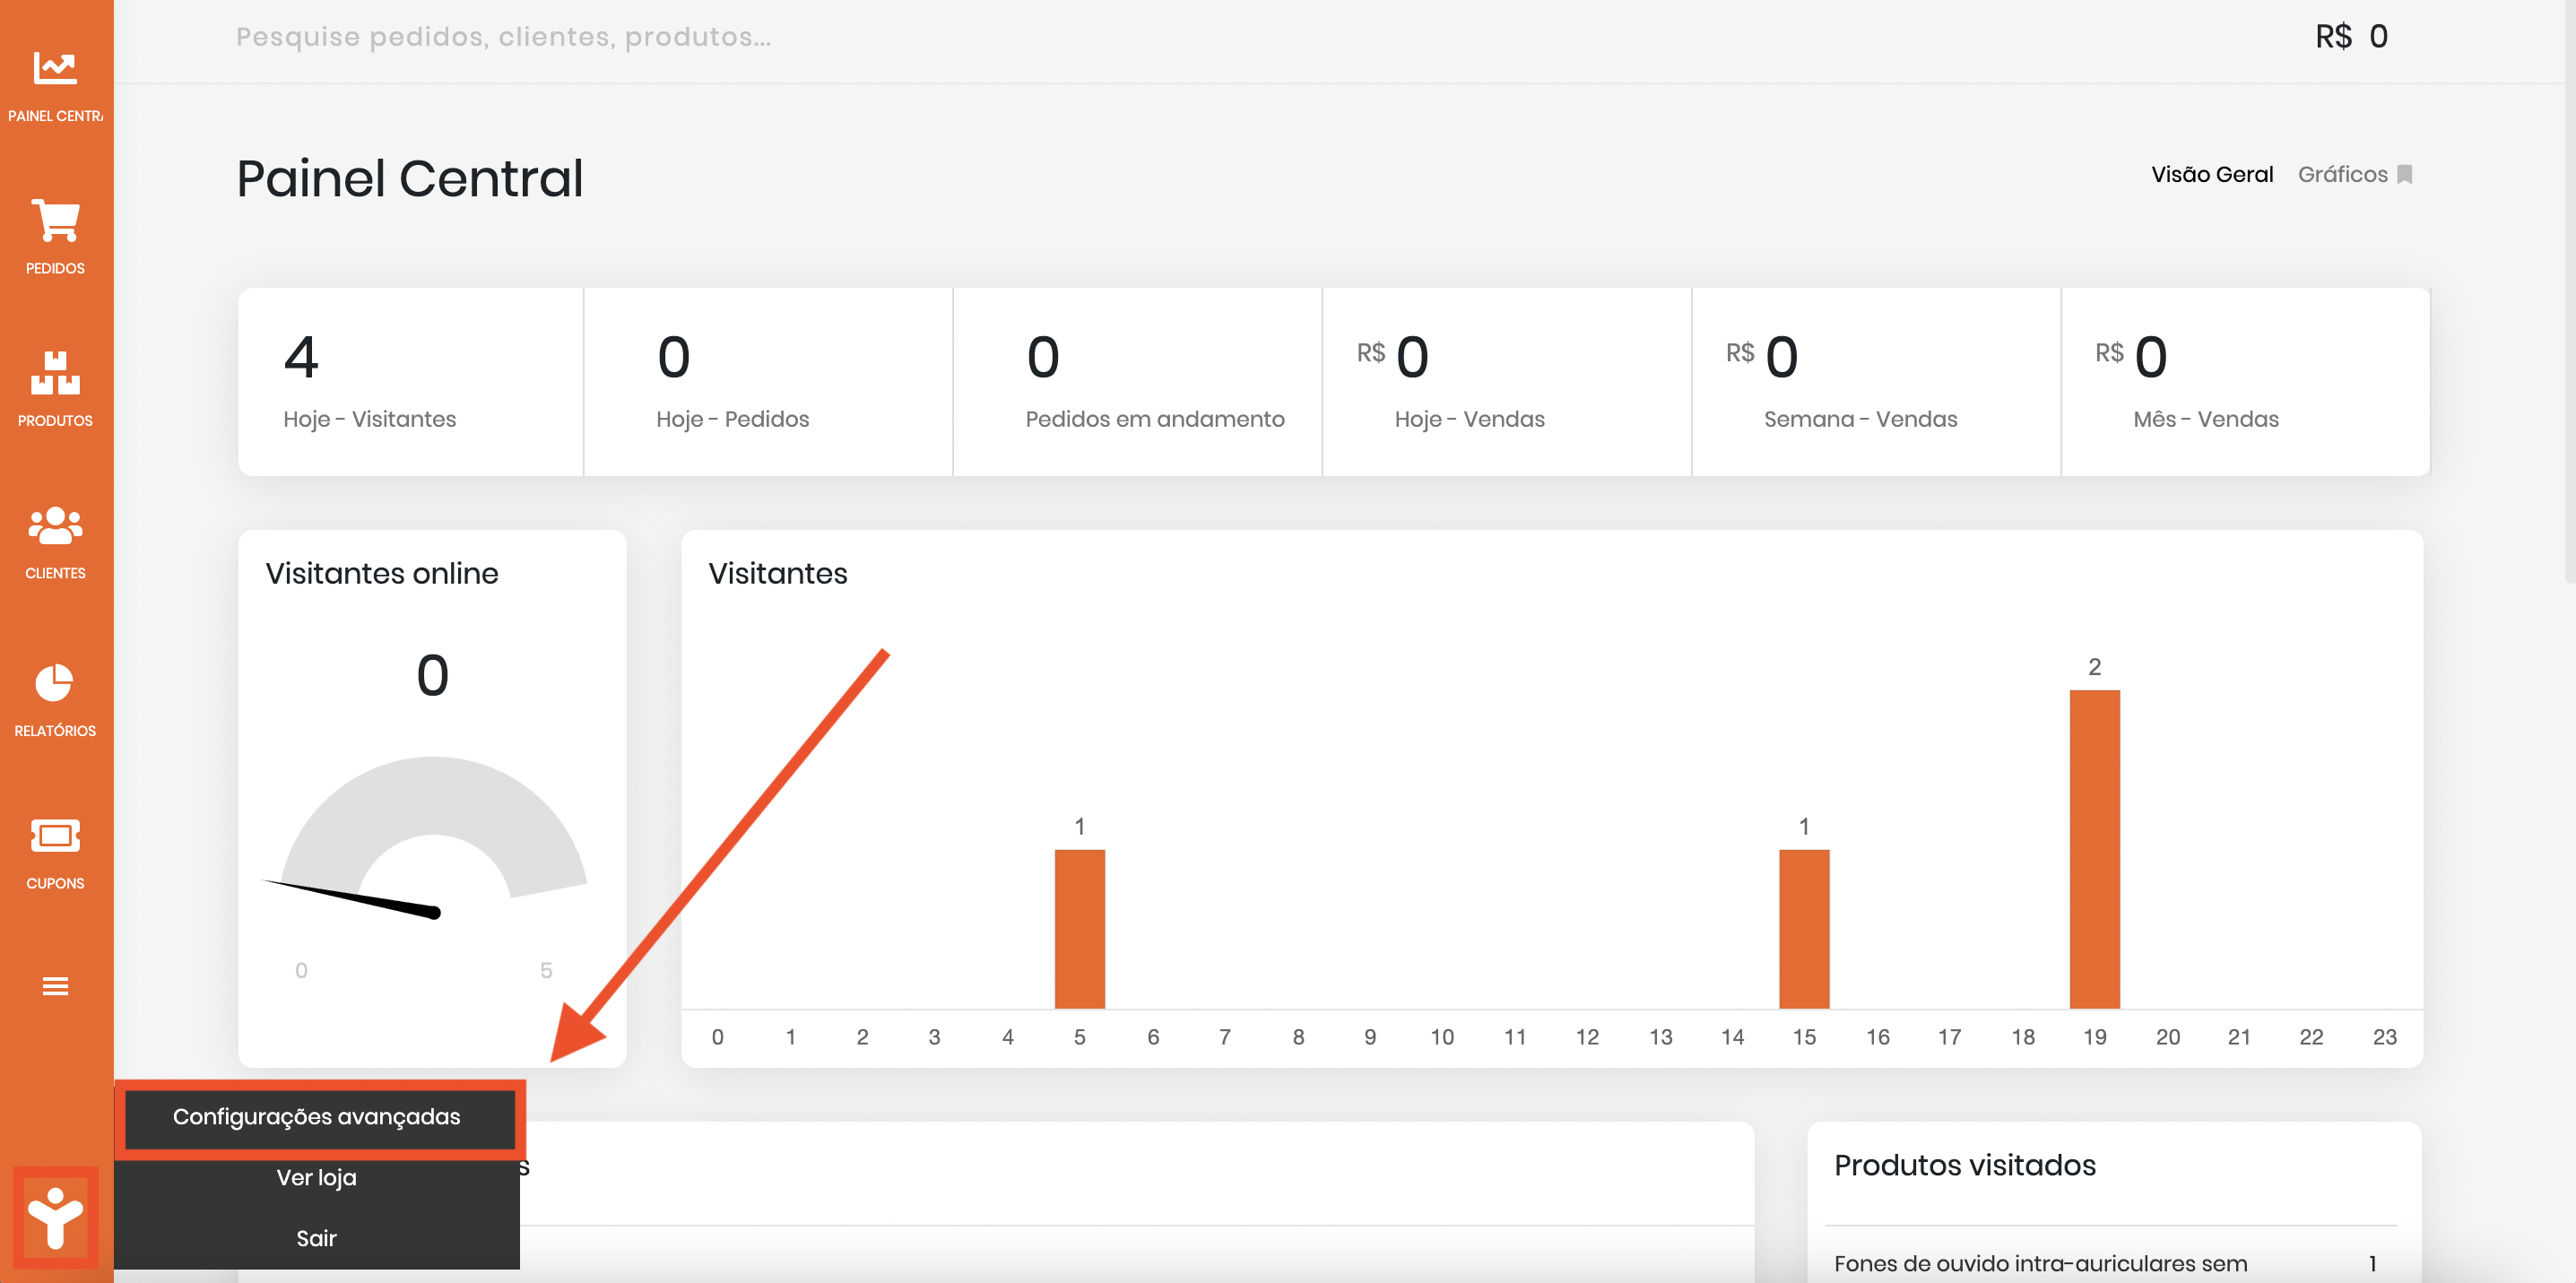Select Configurações avançadas menu entry
The width and height of the screenshot is (2576, 1283).
point(316,1116)
